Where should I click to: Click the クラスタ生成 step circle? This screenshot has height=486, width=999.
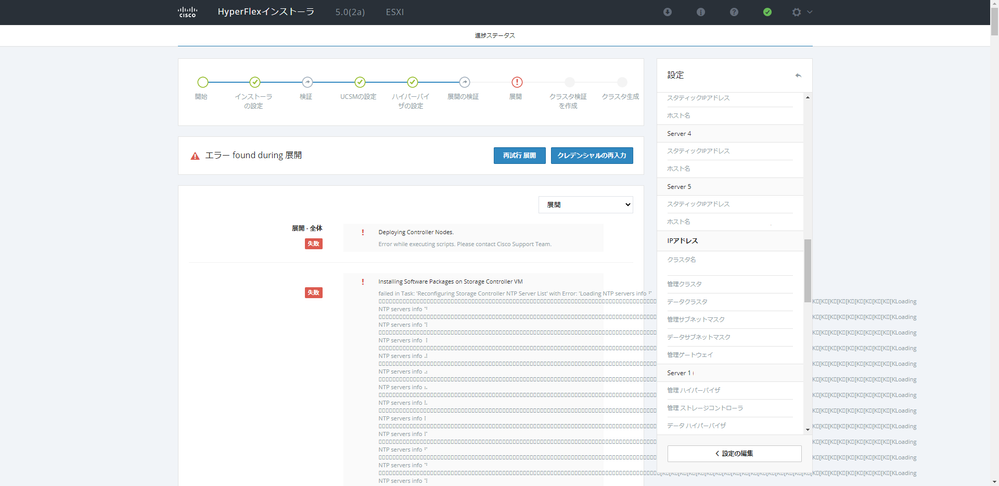pos(622,82)
